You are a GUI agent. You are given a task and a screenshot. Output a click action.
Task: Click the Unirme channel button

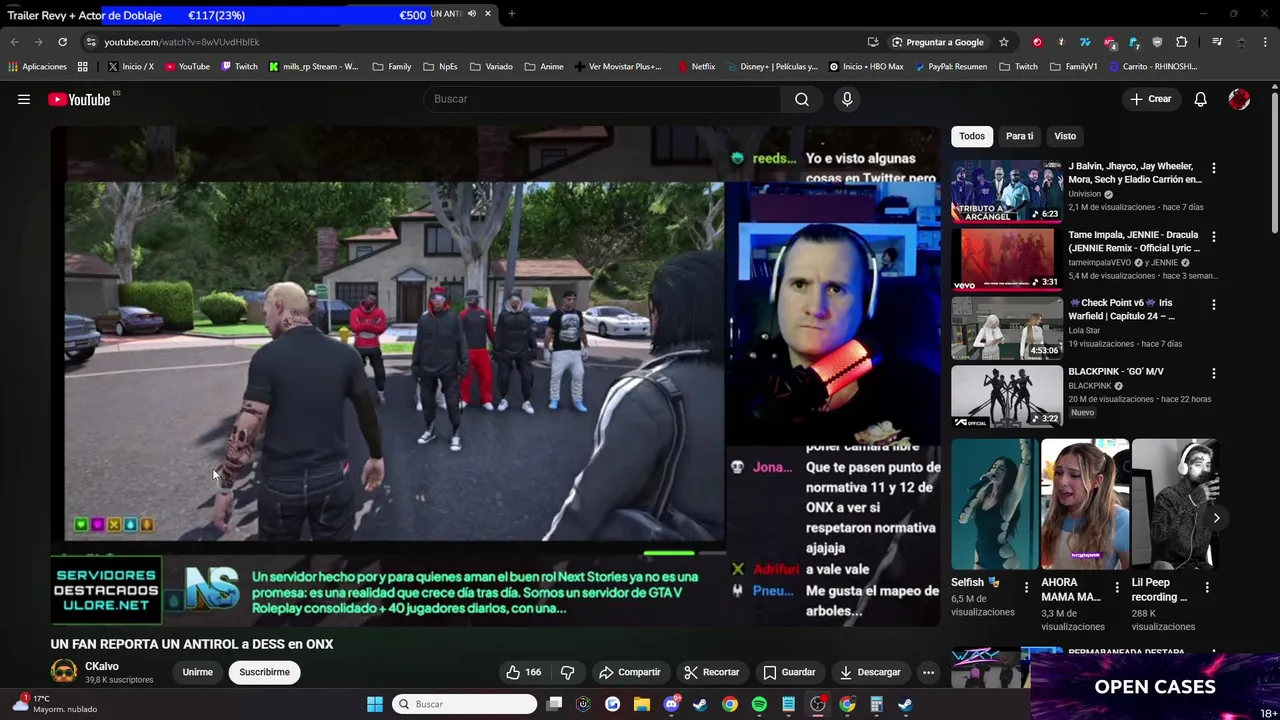(x=197, y=672)
